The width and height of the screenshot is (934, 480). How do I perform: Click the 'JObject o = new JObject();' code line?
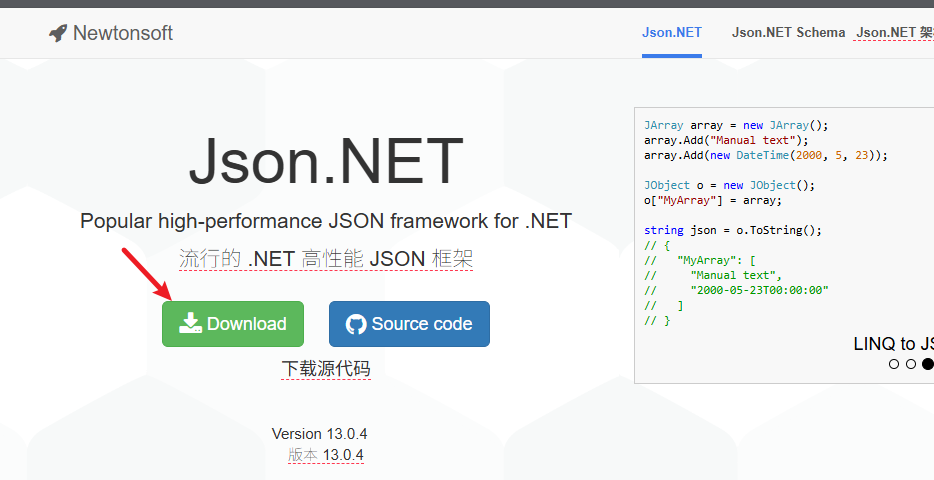pyautogui.click(x=730, y=185)
